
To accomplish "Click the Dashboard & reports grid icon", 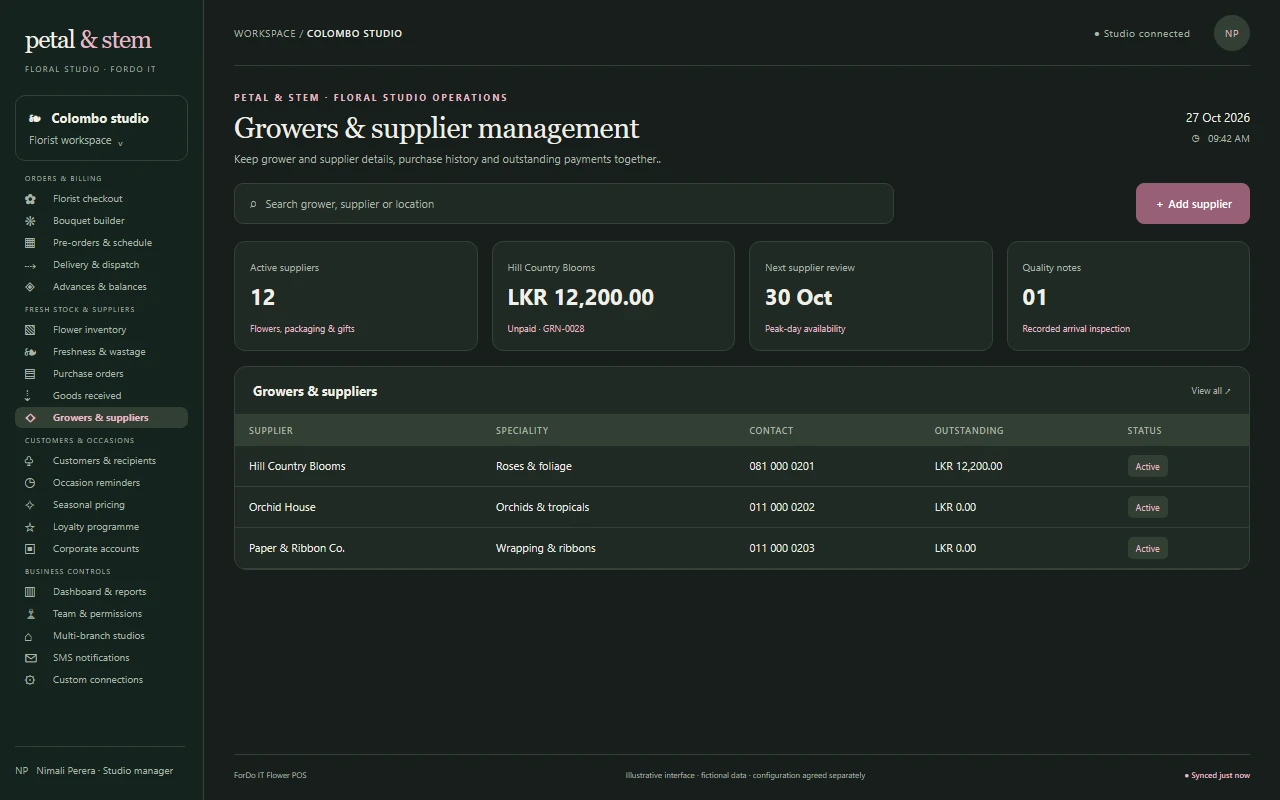I will [x=30, y=592].
